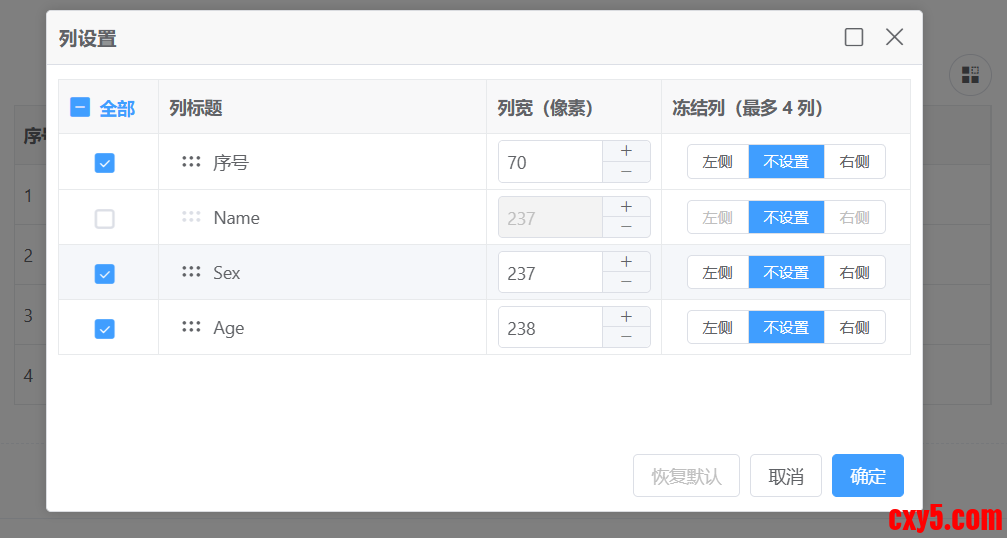
Task: Freeze the 序号 column to 左侧
Action: 718,162
